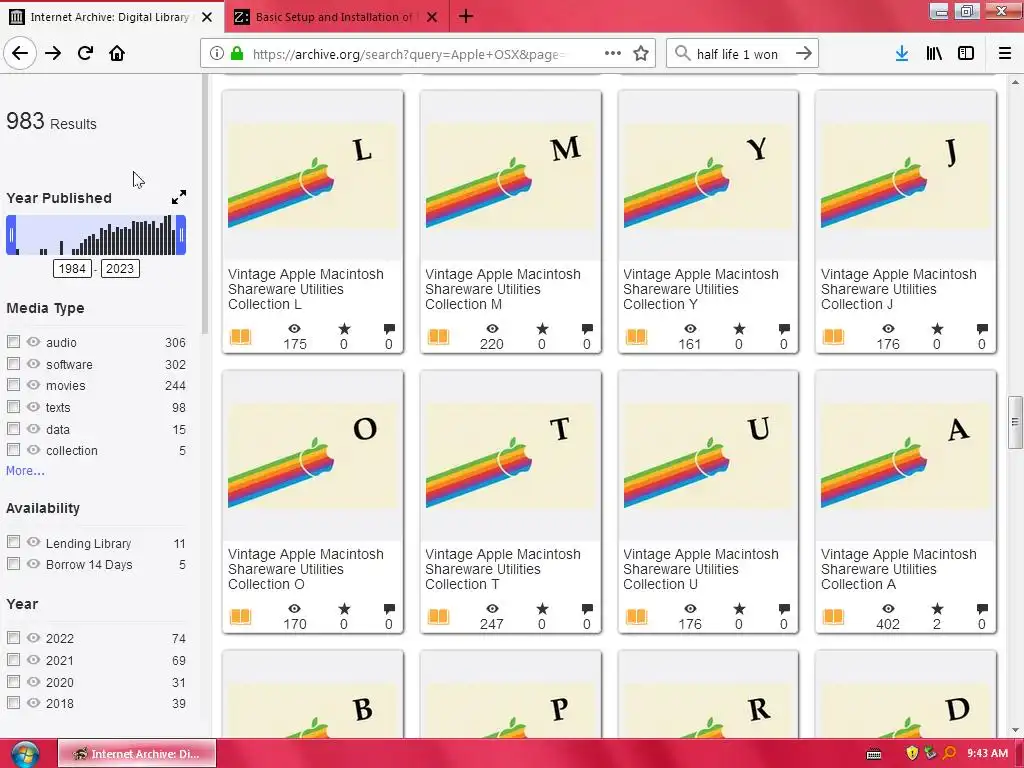Toggle eye icon for audio filter
This screenshot has width=1024, height=768.
coord(33,342)
